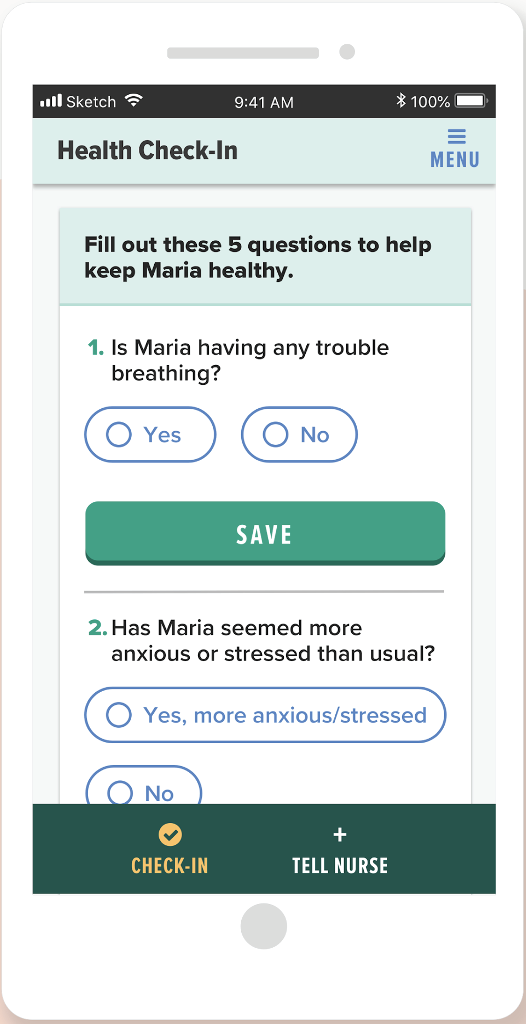
Task: Click the 9:41 AM clock
Action: [x=264, y=102]
